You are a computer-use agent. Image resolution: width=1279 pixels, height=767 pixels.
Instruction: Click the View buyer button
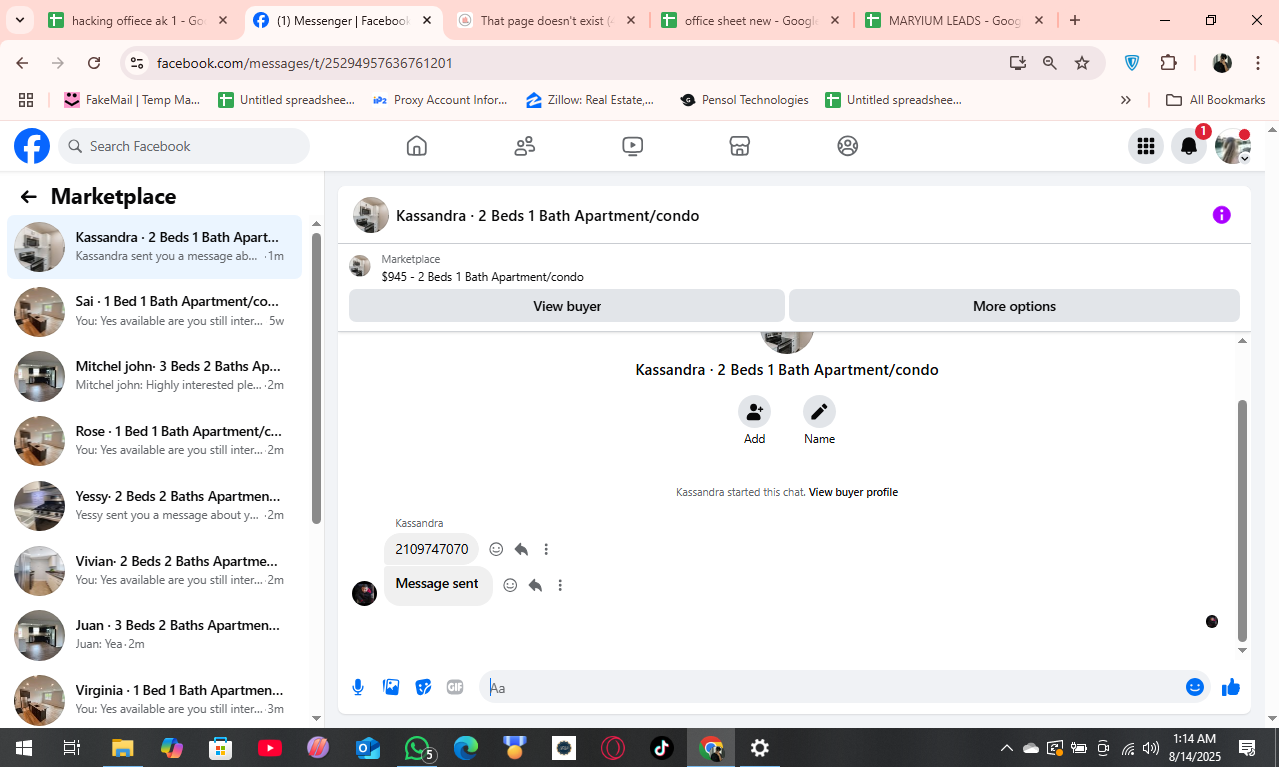(x=567, y=306)
